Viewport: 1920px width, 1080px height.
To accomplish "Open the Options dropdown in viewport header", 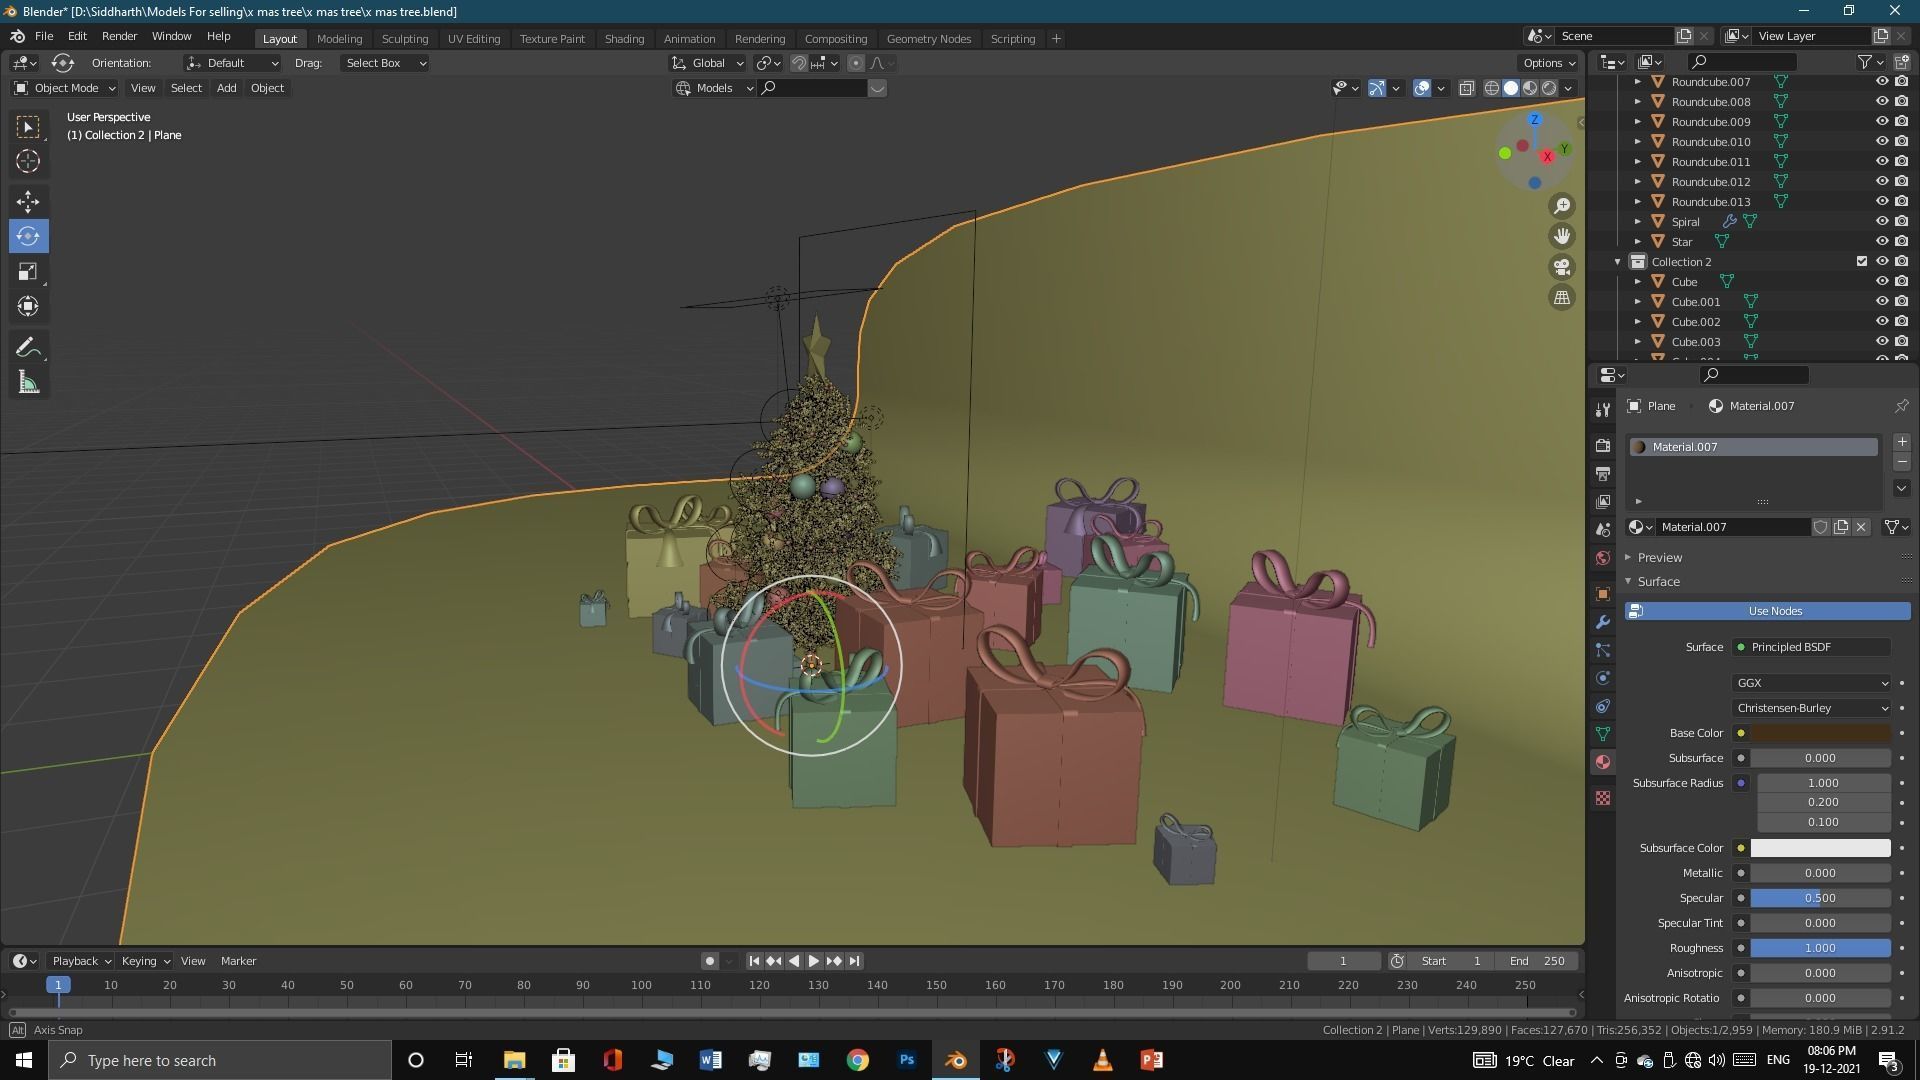I will click(x=1549, y=63).
